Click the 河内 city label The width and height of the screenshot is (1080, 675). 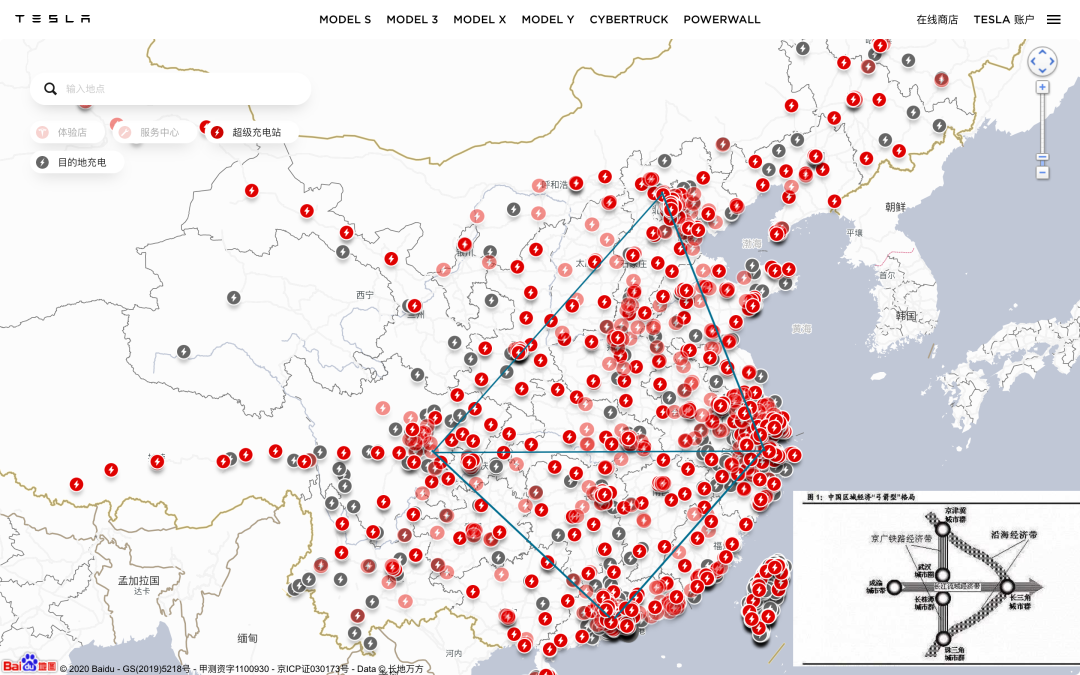point(453,653)
